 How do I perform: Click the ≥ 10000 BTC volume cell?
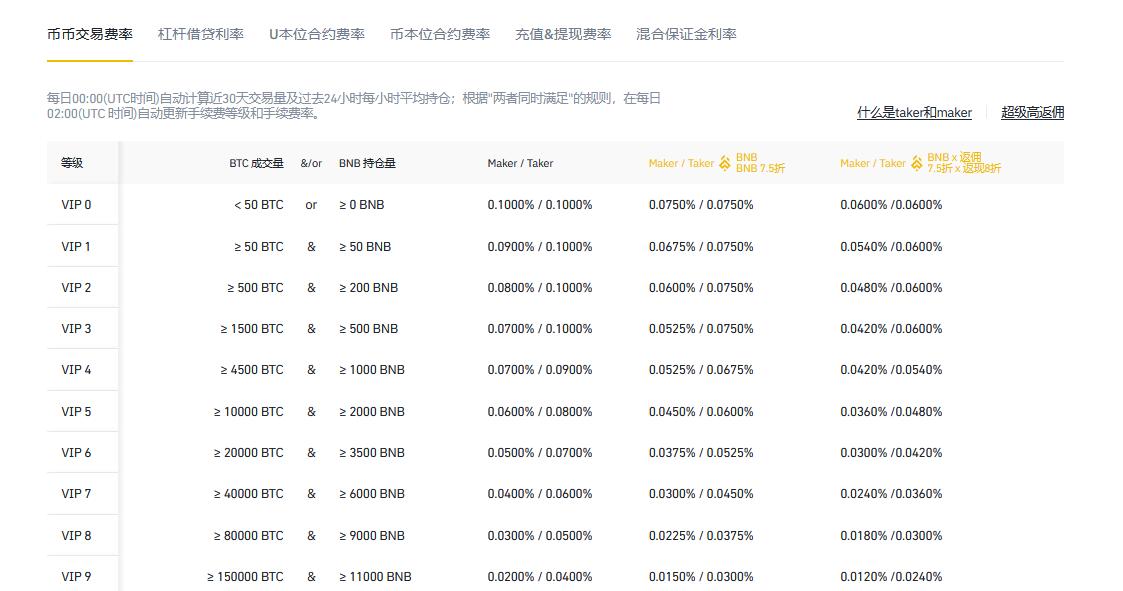point(249,412)
